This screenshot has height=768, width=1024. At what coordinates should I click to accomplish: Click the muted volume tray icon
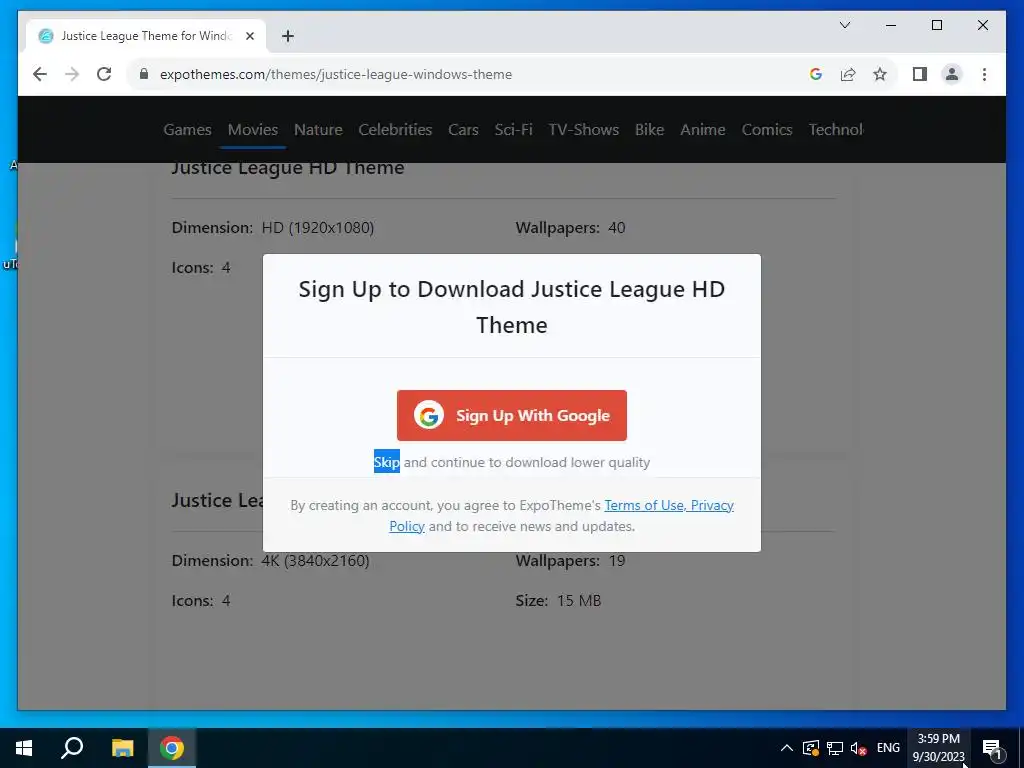pos(859,748)
